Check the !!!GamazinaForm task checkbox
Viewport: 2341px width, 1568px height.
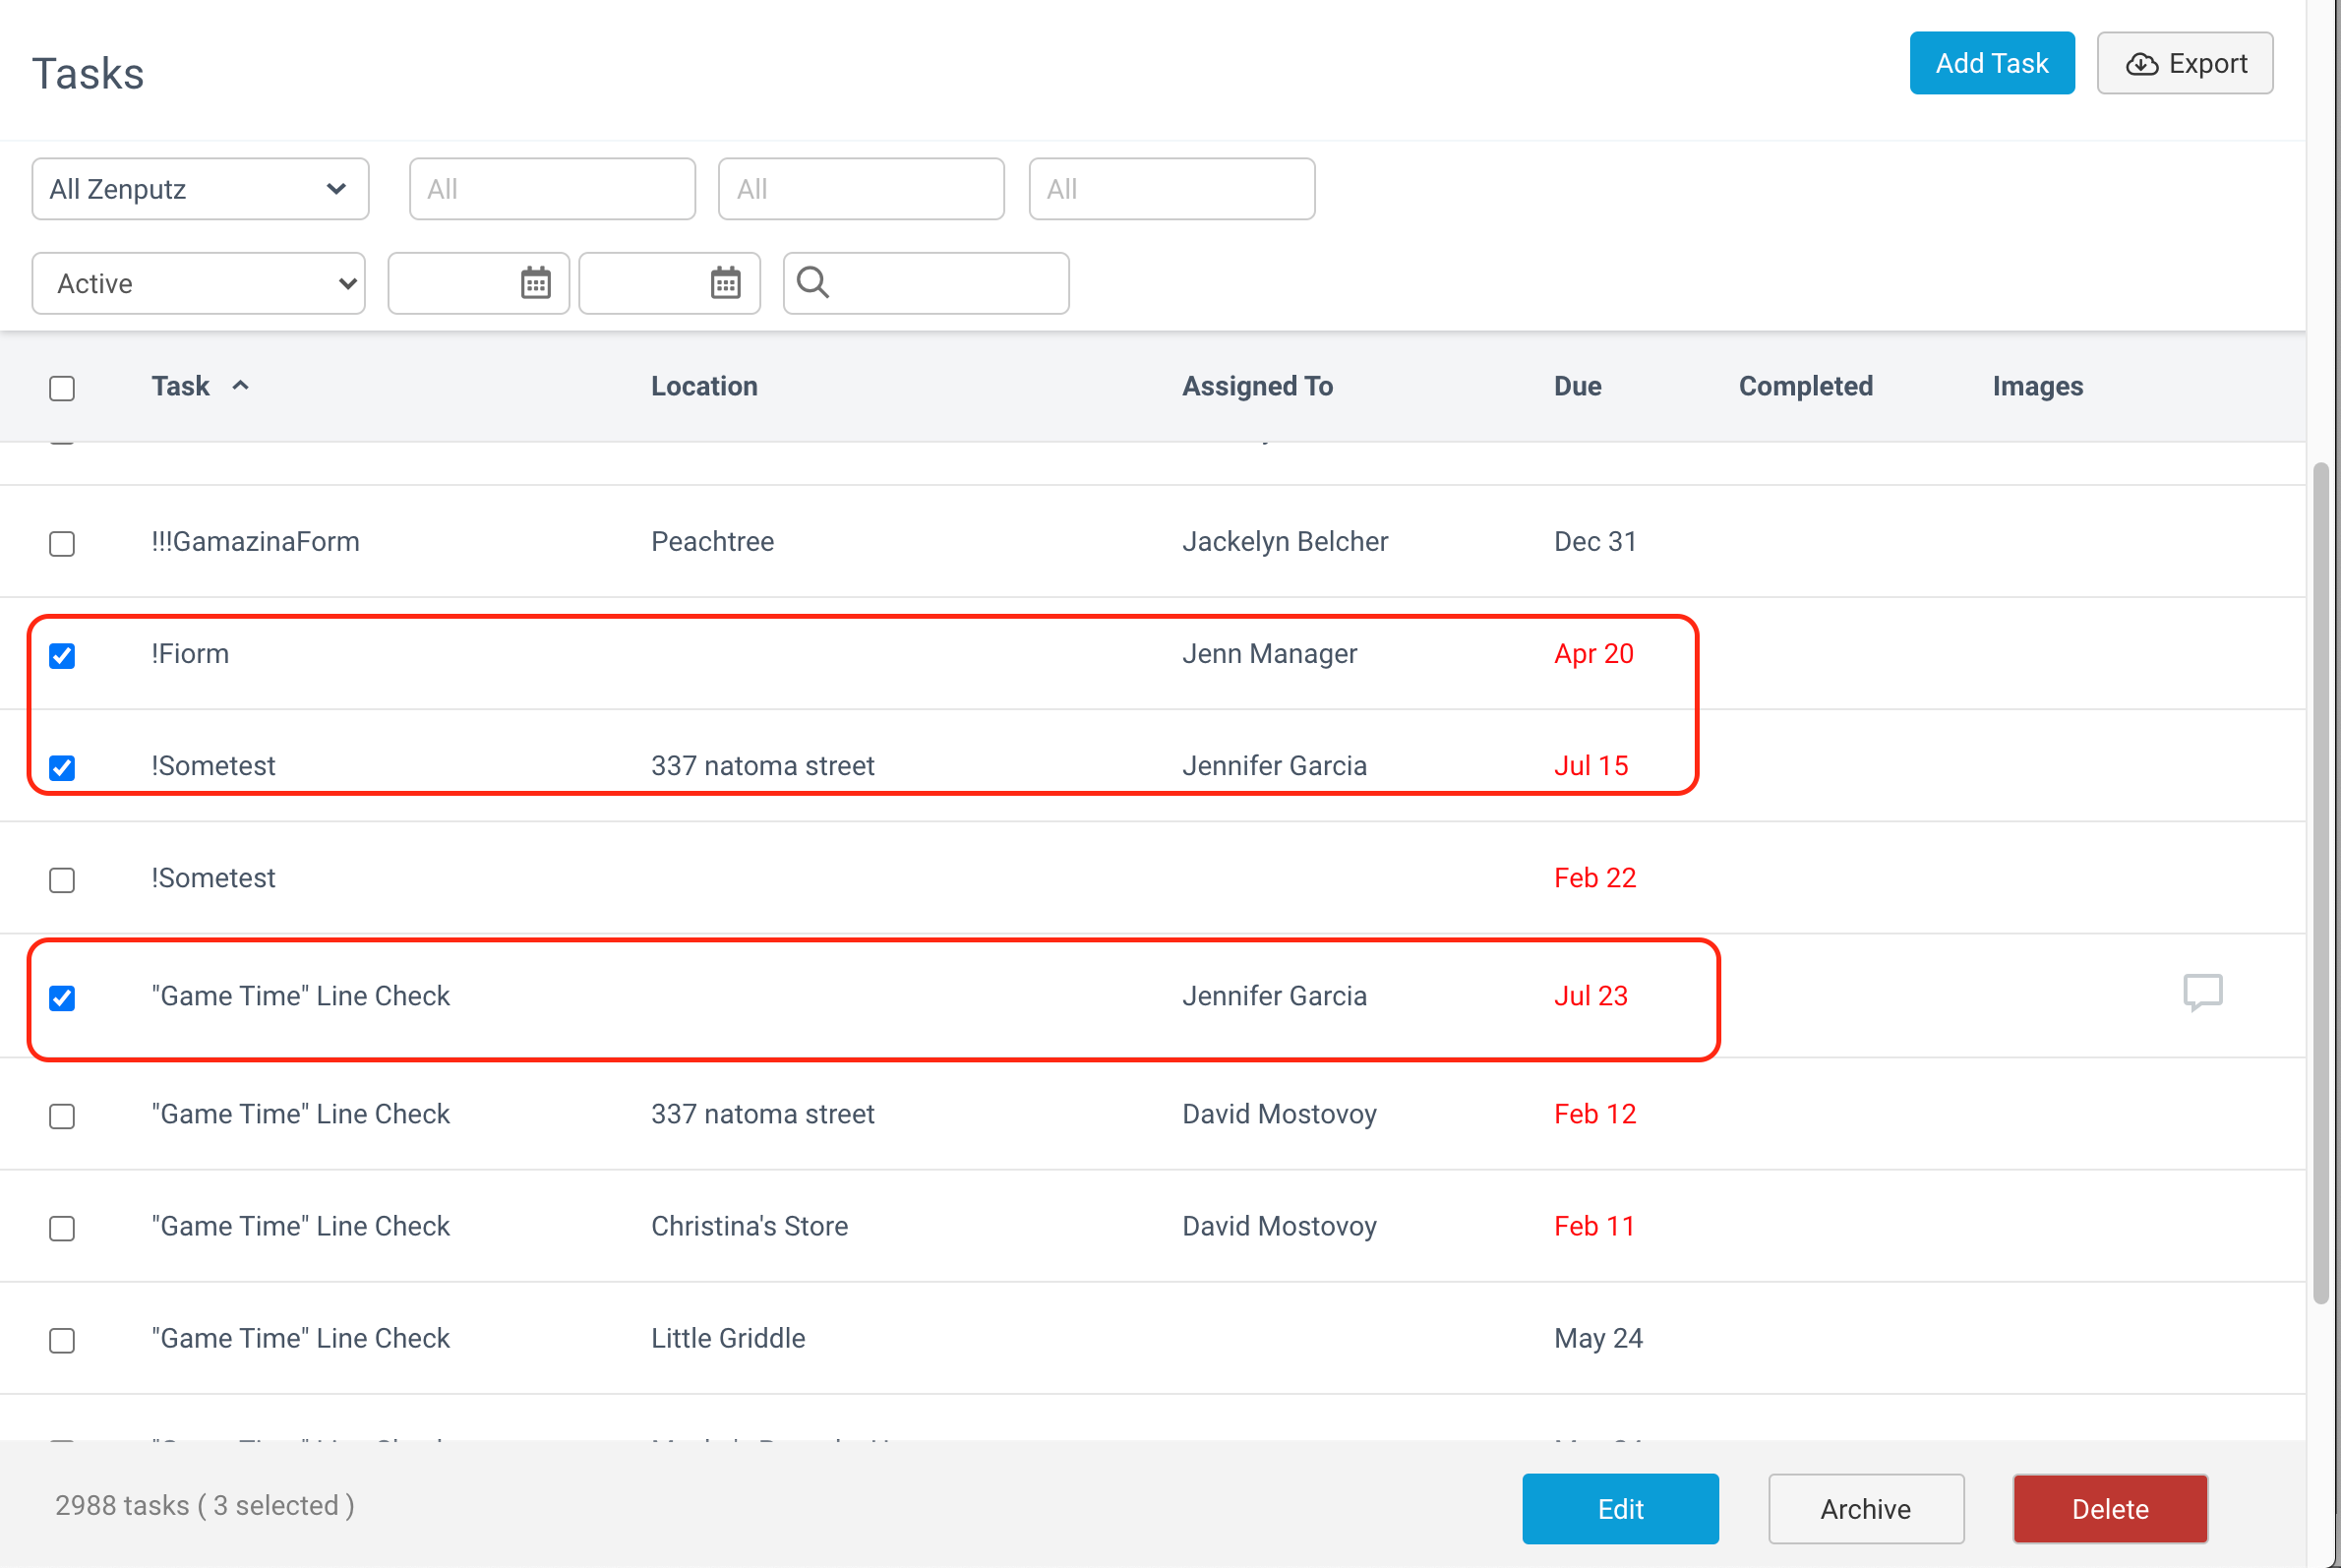coord(62,544)
